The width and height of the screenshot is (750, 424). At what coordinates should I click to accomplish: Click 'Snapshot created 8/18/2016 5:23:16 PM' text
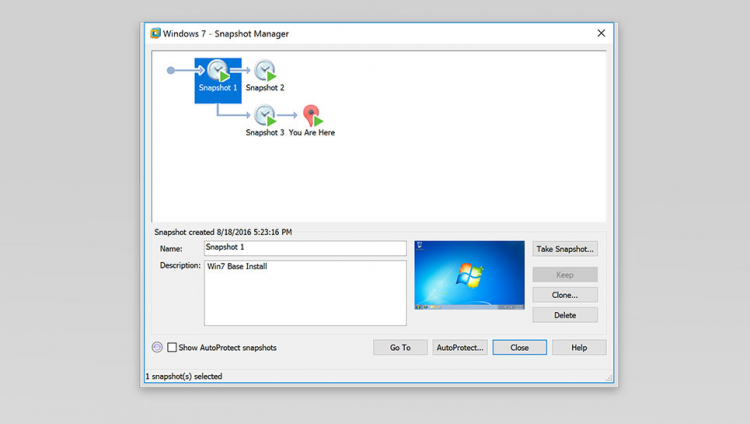pyautogui.click(x=223, y=232)
